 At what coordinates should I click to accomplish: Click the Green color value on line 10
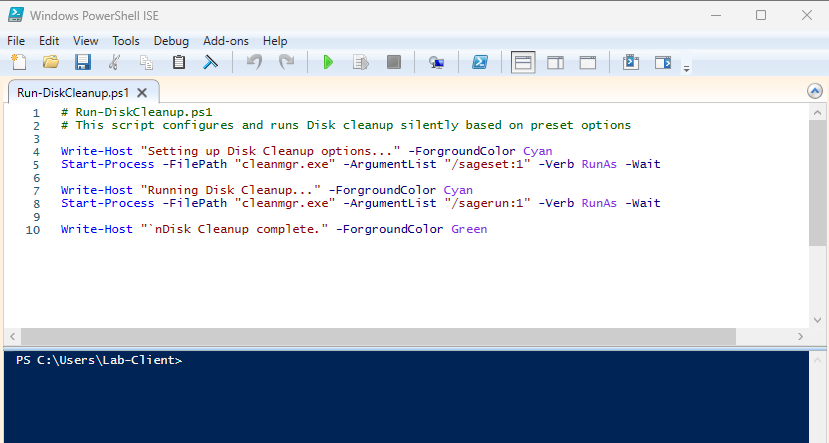coord(469,229)
